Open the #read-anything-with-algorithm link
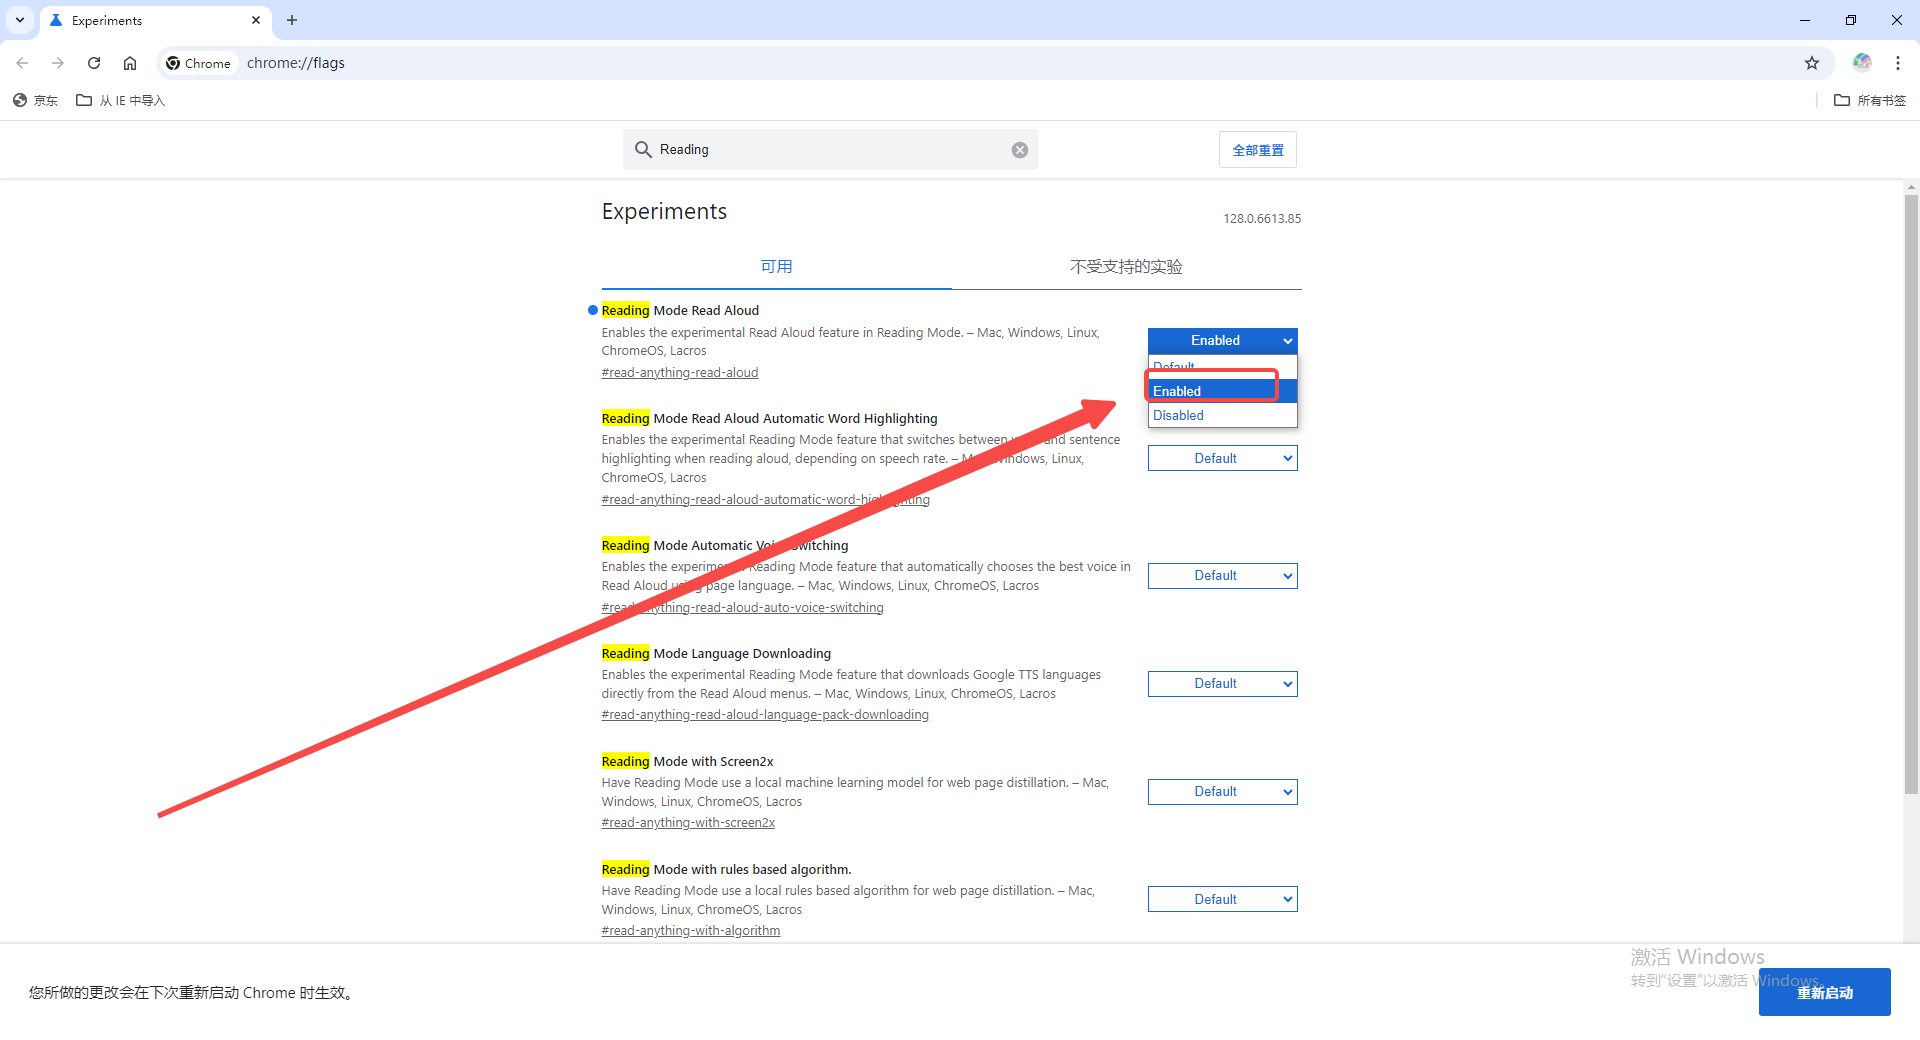This screenshot has width=1920, height=1040. [x=691, y=931]
